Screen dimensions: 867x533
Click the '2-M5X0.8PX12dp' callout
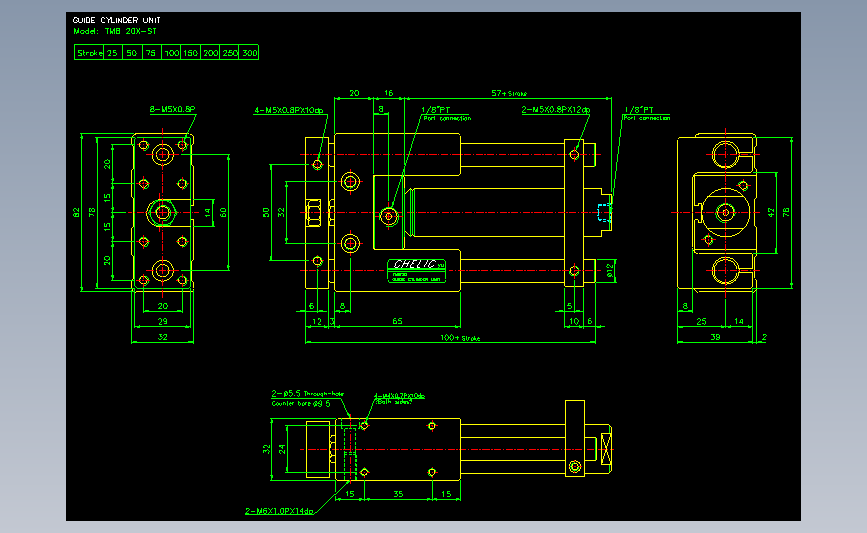tap(556, 110)
